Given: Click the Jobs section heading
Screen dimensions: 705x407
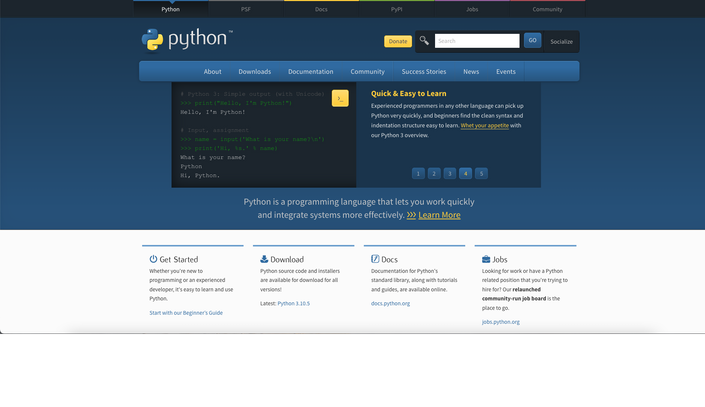Looking at the screenshot, I should [500, 259].
